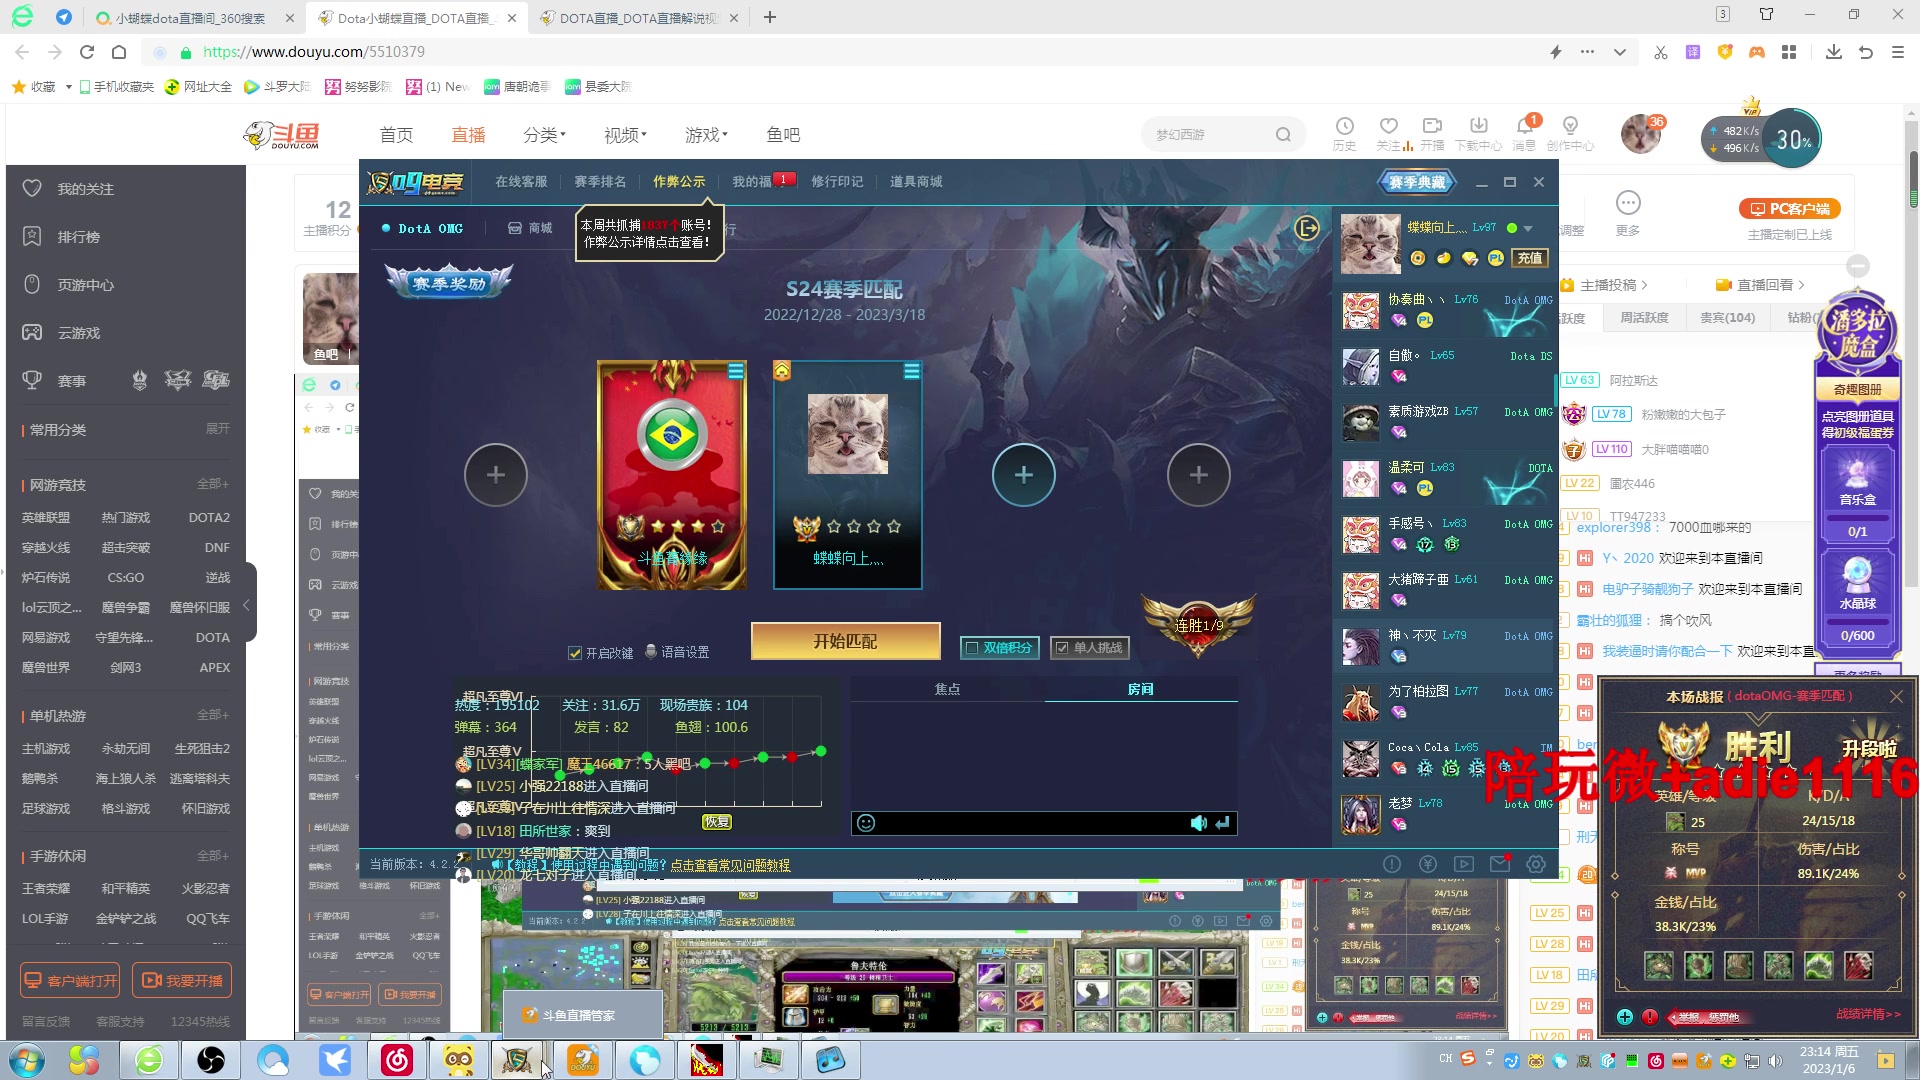The height and width of the screenshot is (1080, 1920).
Task: Open 赛季排名 menu in 09 client
Action: [600, 182]
